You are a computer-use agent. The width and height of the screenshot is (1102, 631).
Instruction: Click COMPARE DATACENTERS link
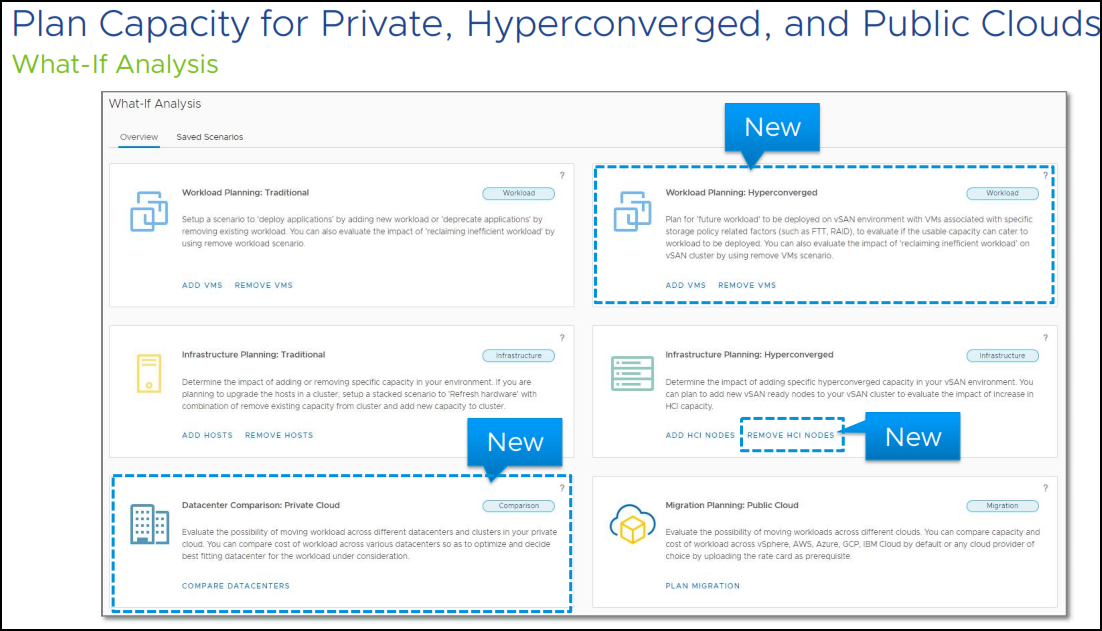tap(235, 586)
